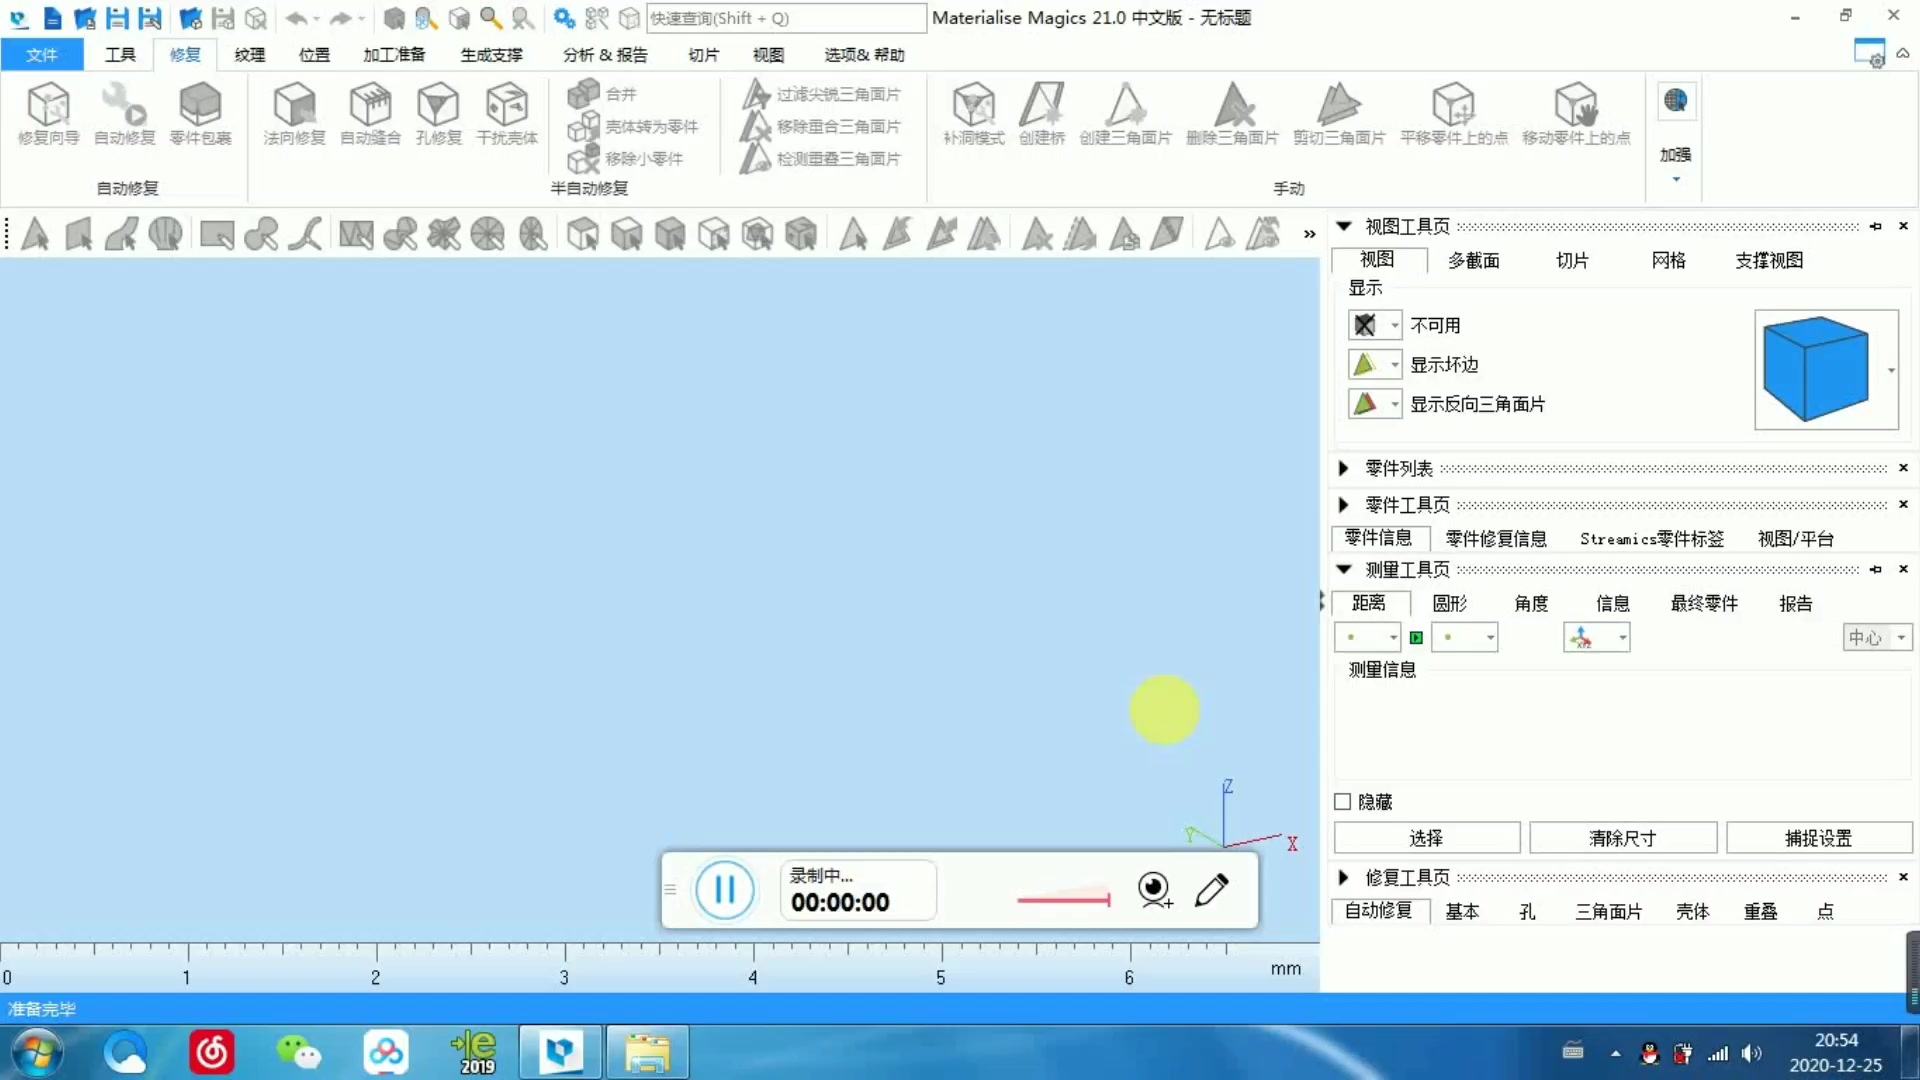Switch to the 生成支撑 ribbon tab
This screenshot has height=1080, width=1920.
pos(491,55)
